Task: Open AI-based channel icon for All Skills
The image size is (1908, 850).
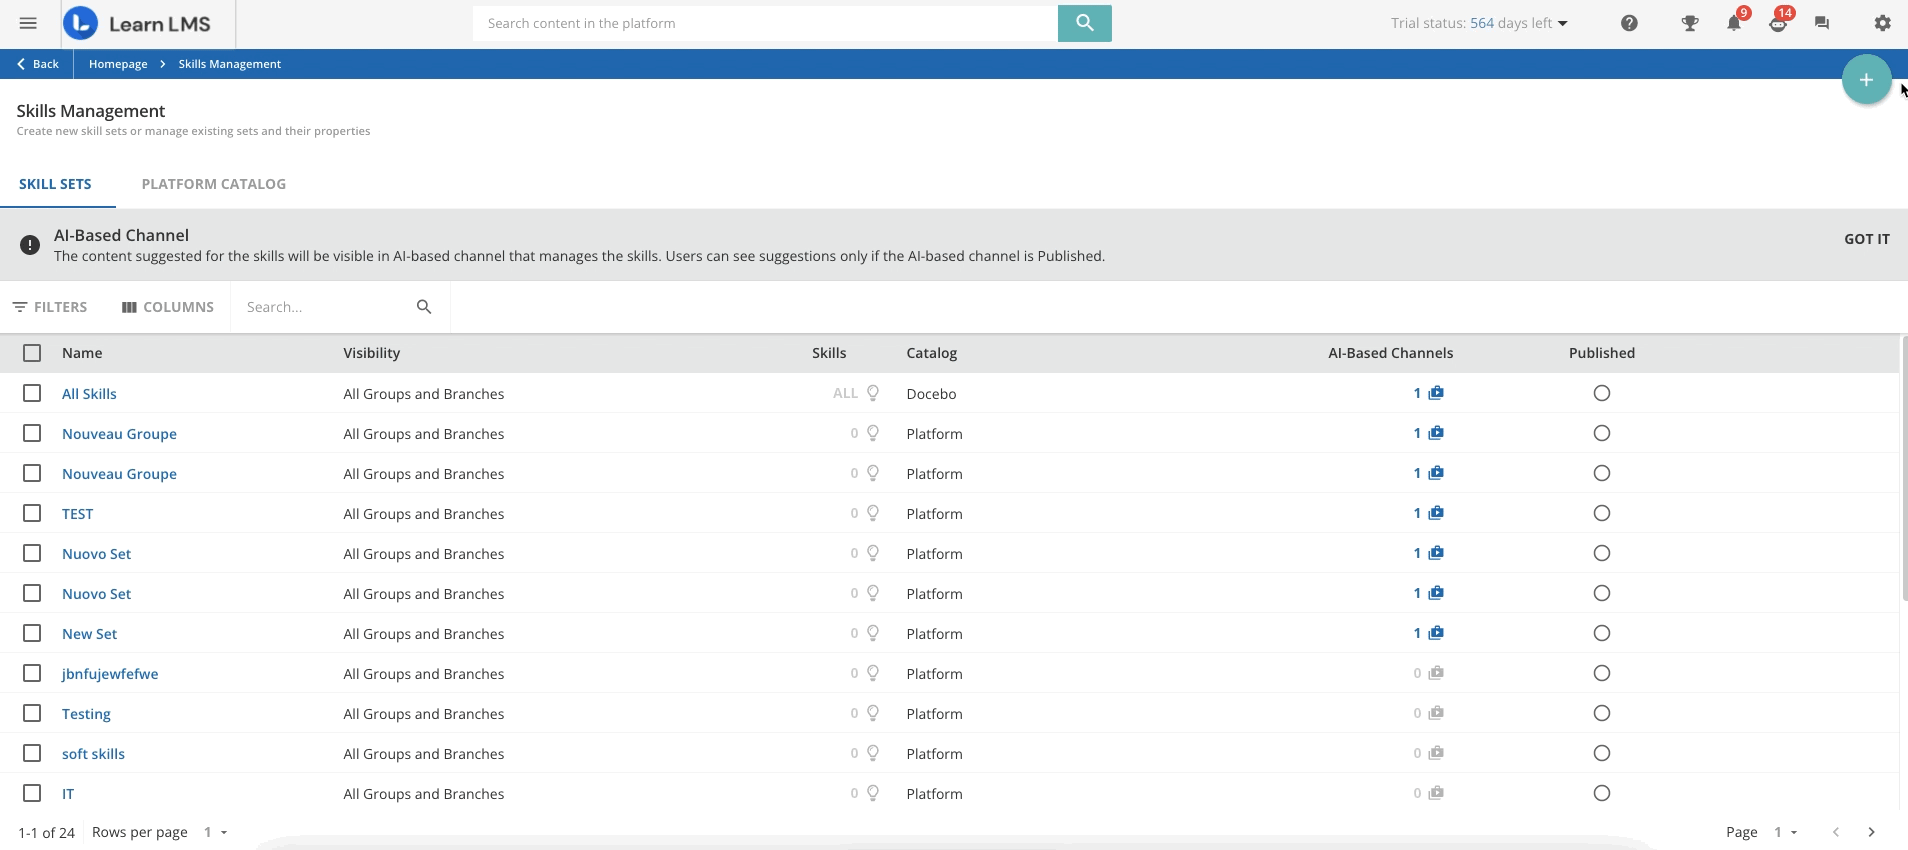Action: (x=1436, y=393)
